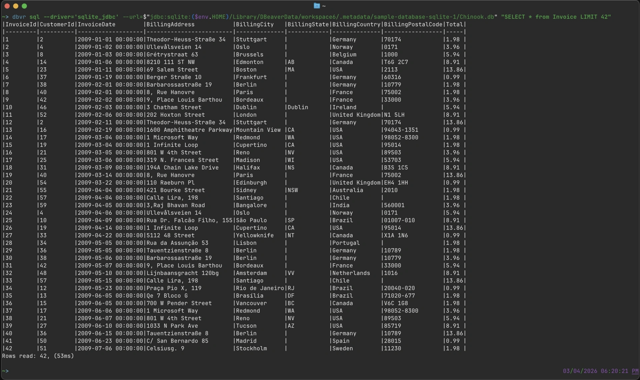Click the 'dbvr' command at the prompt
This screenshot has height=380, width=640.
click(19, 17)
